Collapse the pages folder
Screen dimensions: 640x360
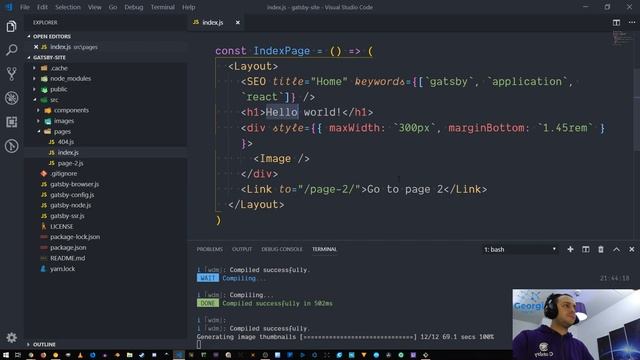[62, 131]
